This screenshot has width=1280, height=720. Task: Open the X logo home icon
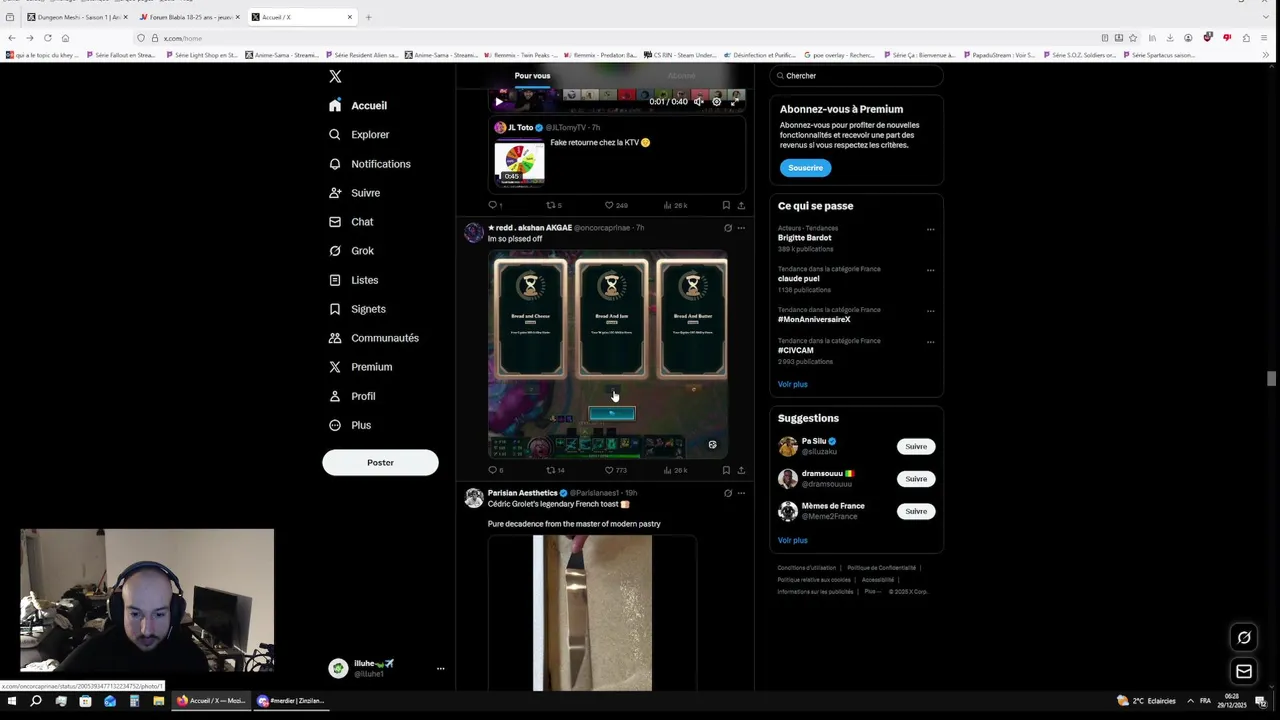(x=335, y=76)
